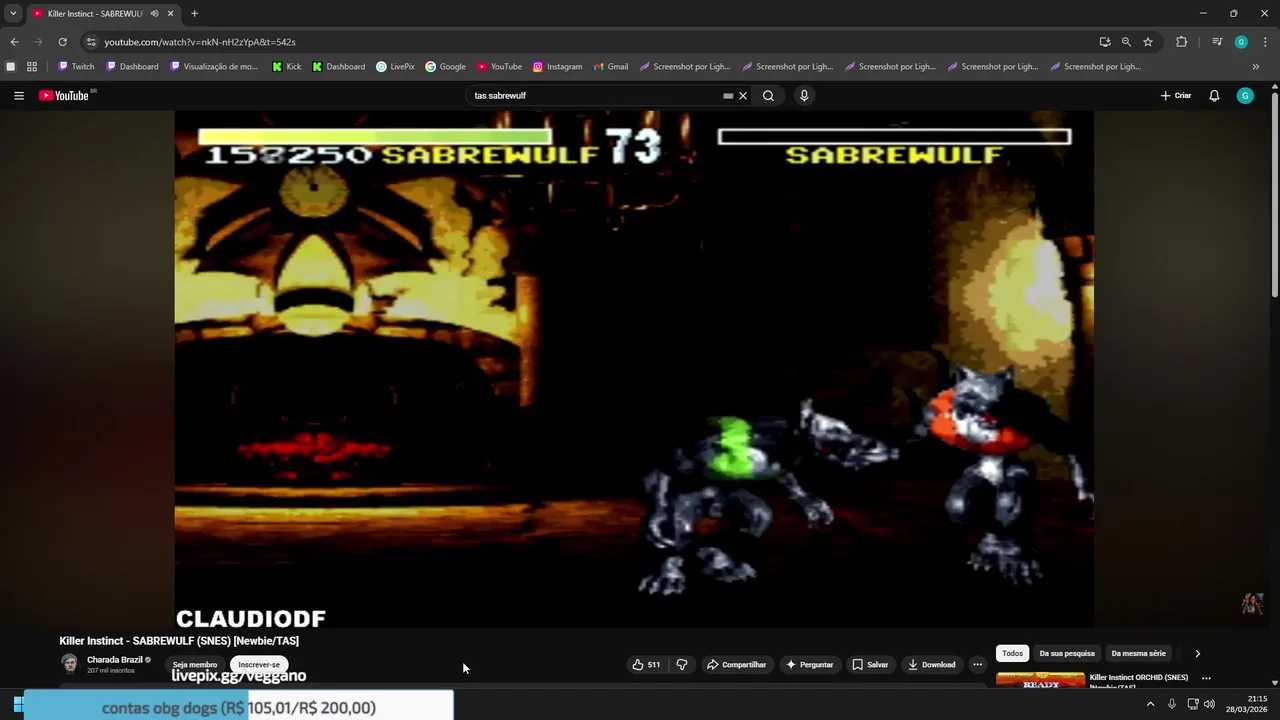Image resolution: width=1280 pixels, height=720 pixels.
Task: Click the Perguntar ask button
Action: [x=809, y=665]
